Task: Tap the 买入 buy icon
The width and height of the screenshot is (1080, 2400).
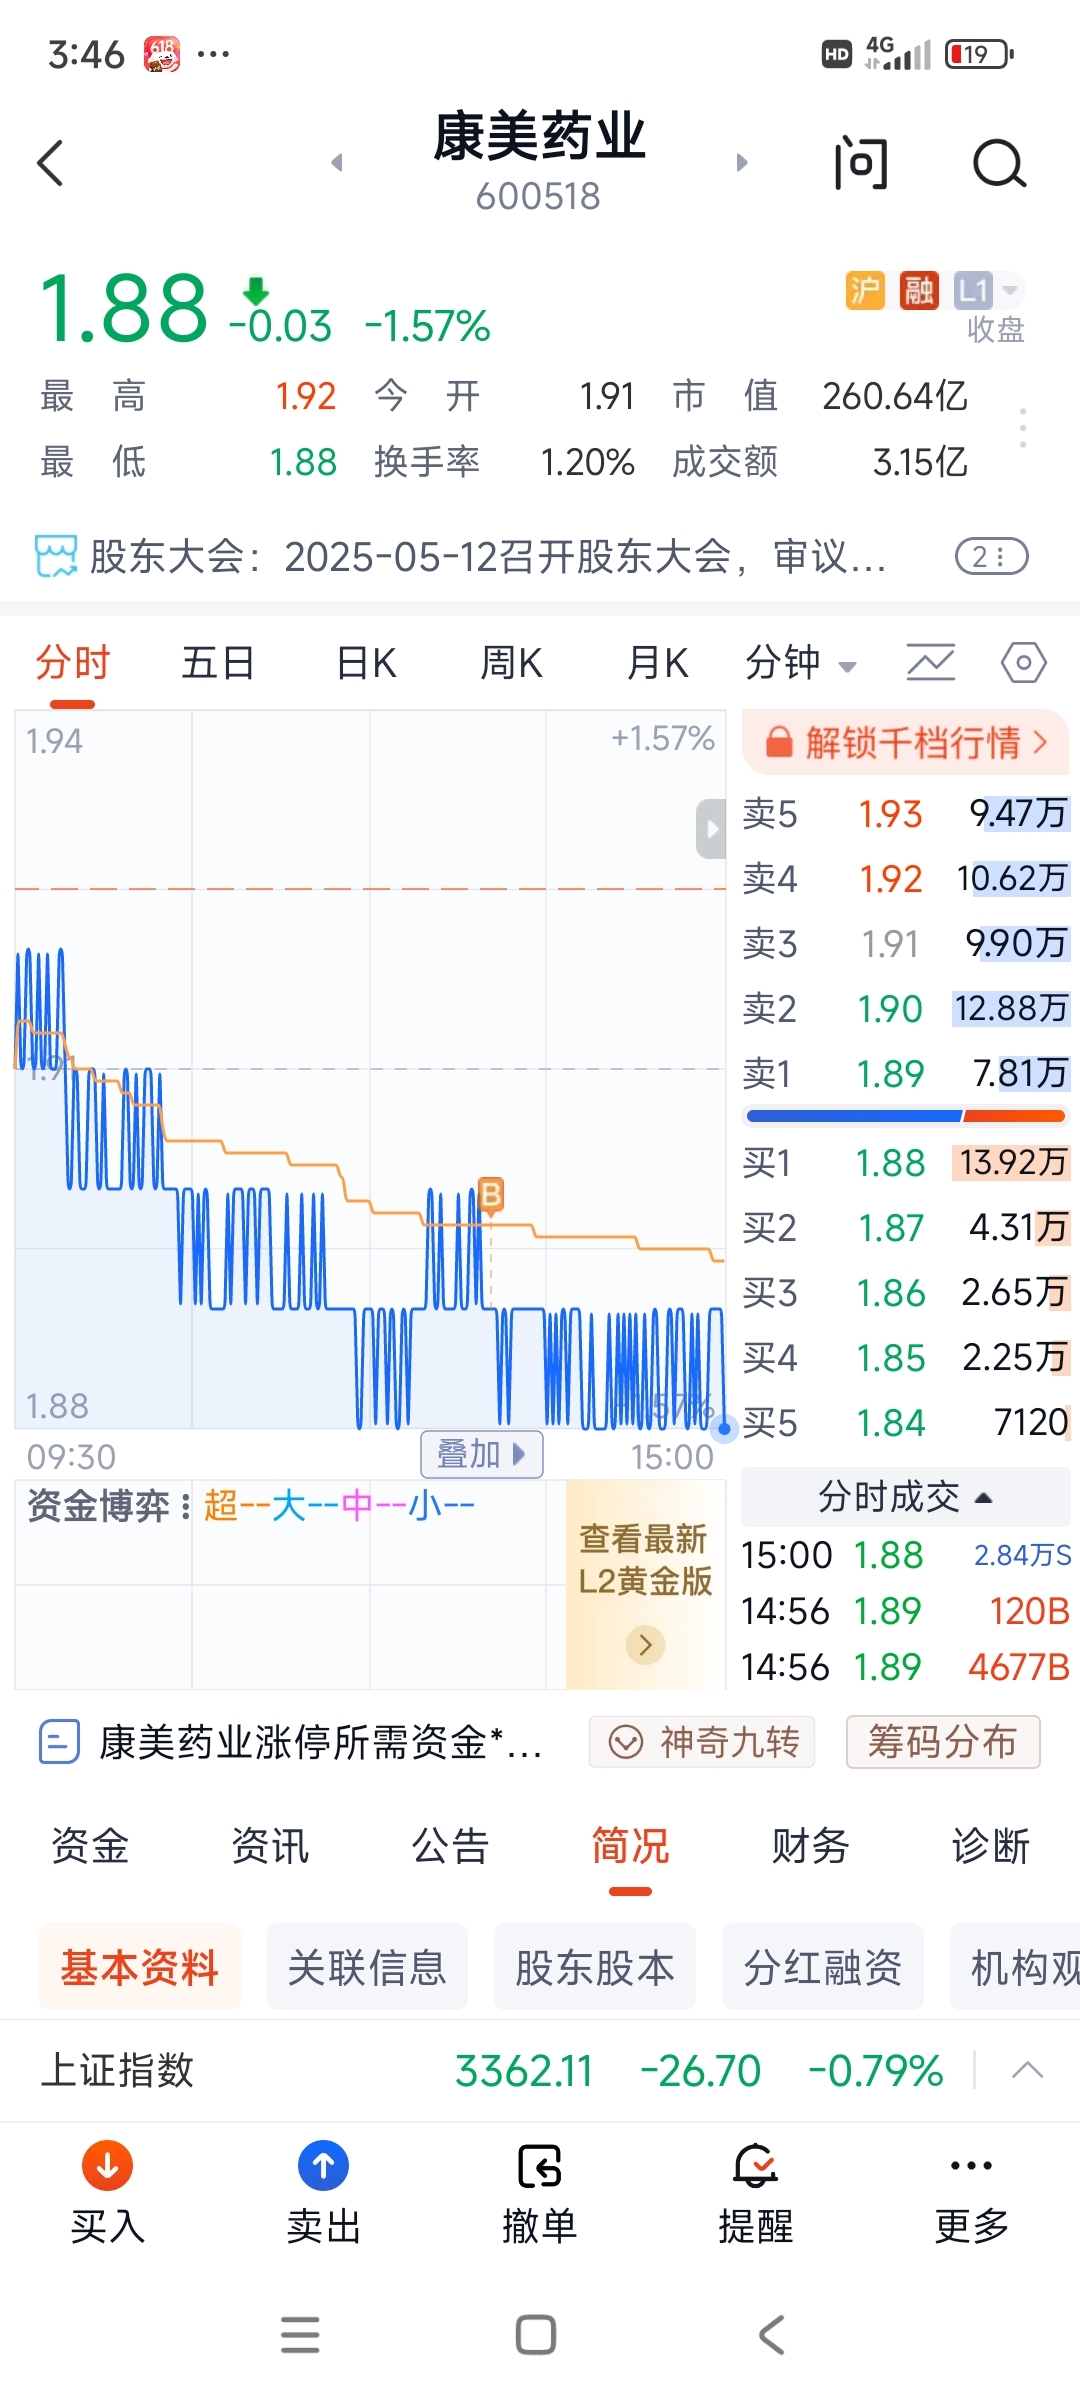Action: [x=108, y=2165]
